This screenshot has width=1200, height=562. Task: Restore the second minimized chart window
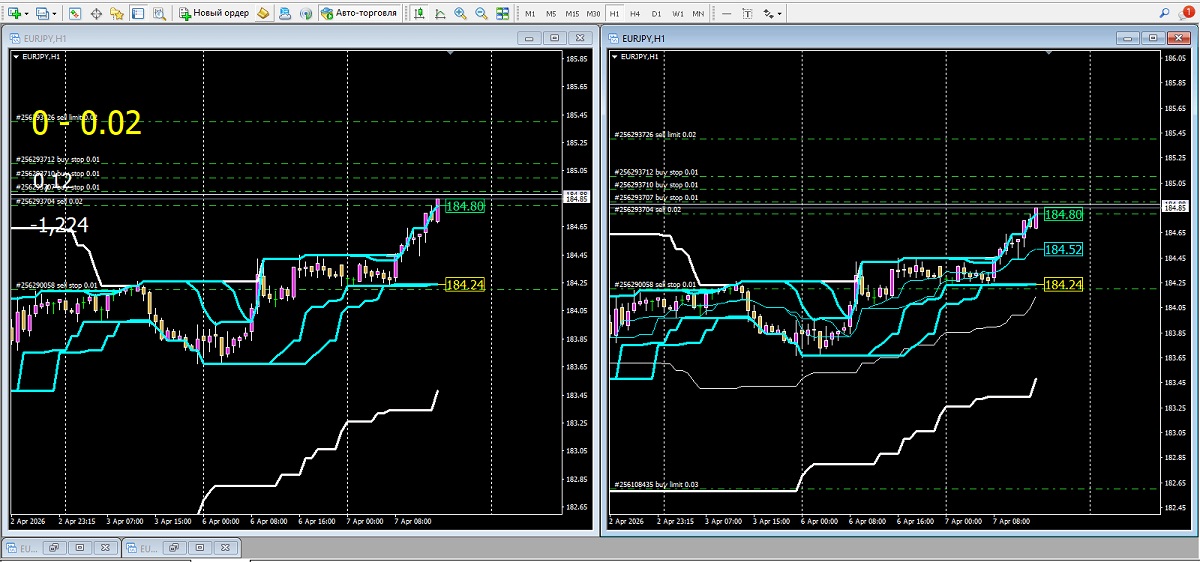[174, 548]
